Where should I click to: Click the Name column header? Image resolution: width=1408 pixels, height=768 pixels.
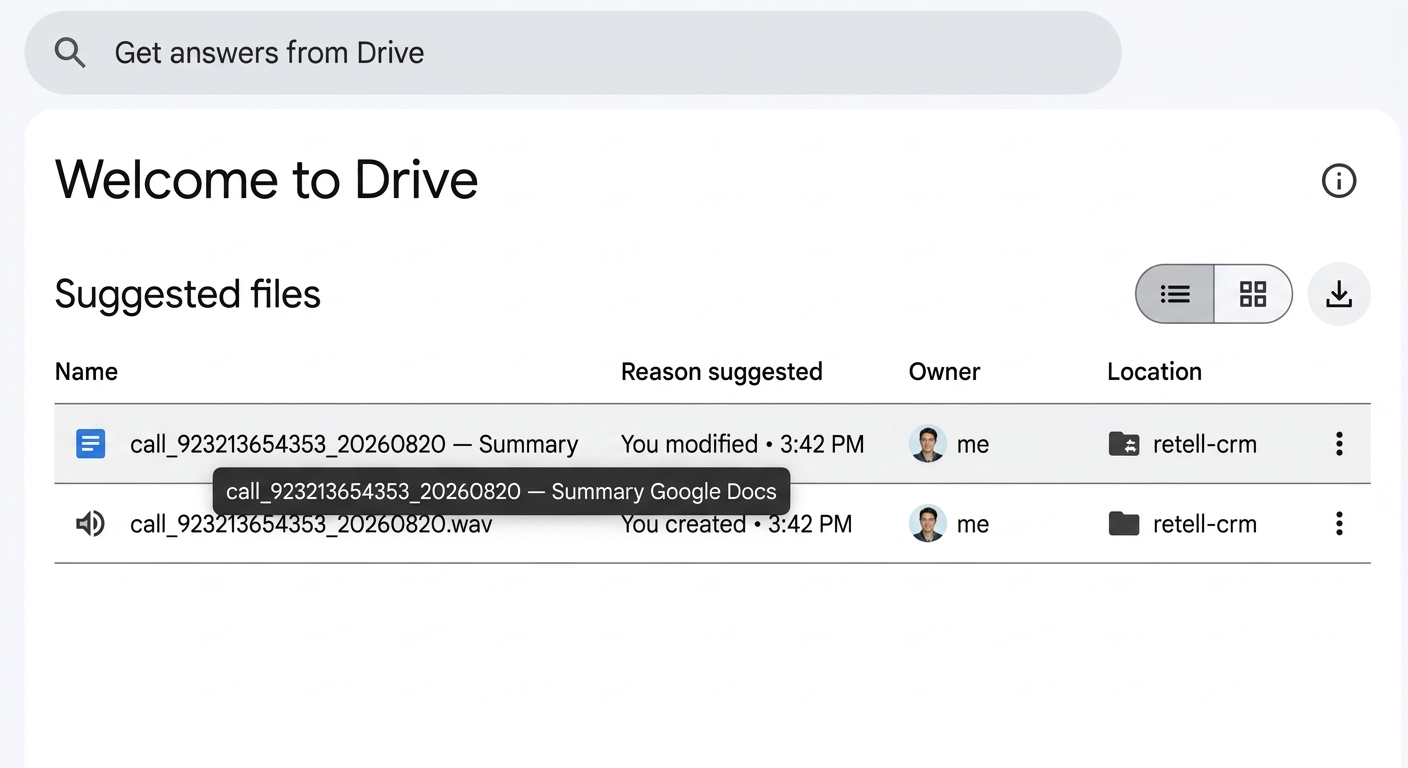click(86, 372)
